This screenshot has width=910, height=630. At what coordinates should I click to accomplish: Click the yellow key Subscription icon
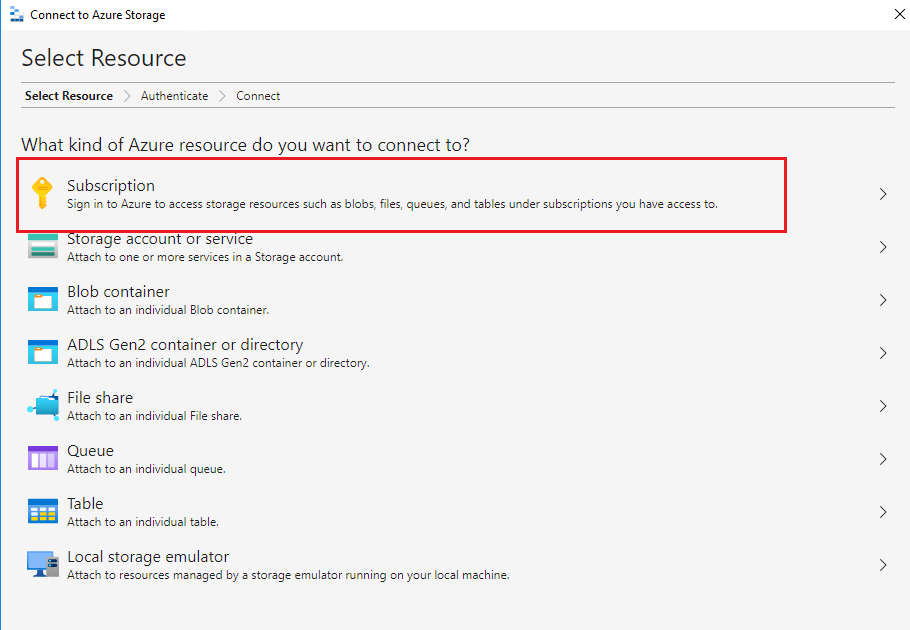coord(42,193)
